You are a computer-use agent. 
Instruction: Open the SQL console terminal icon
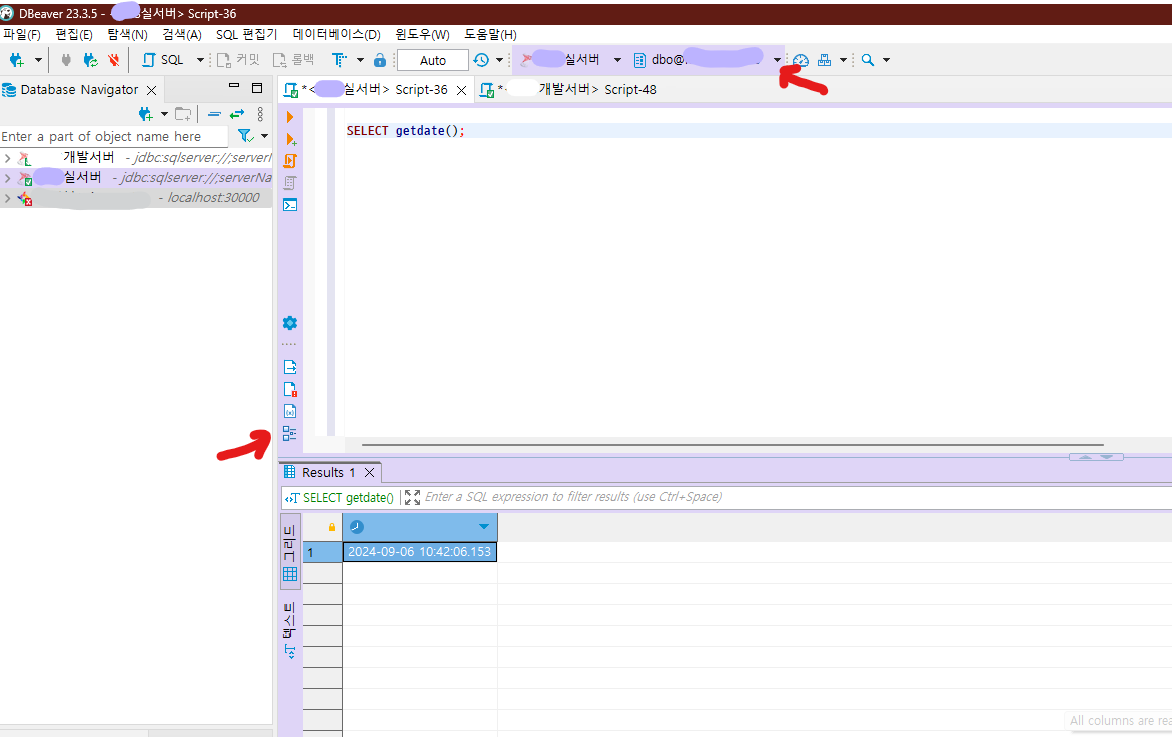tap(290, 205)
